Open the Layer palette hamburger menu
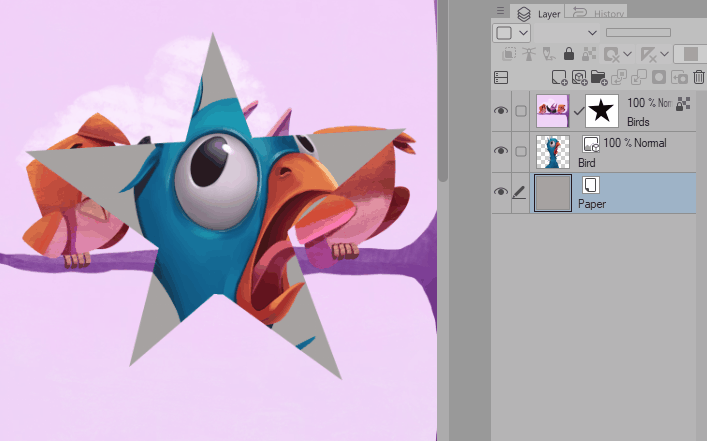 (x=501, y=10)
